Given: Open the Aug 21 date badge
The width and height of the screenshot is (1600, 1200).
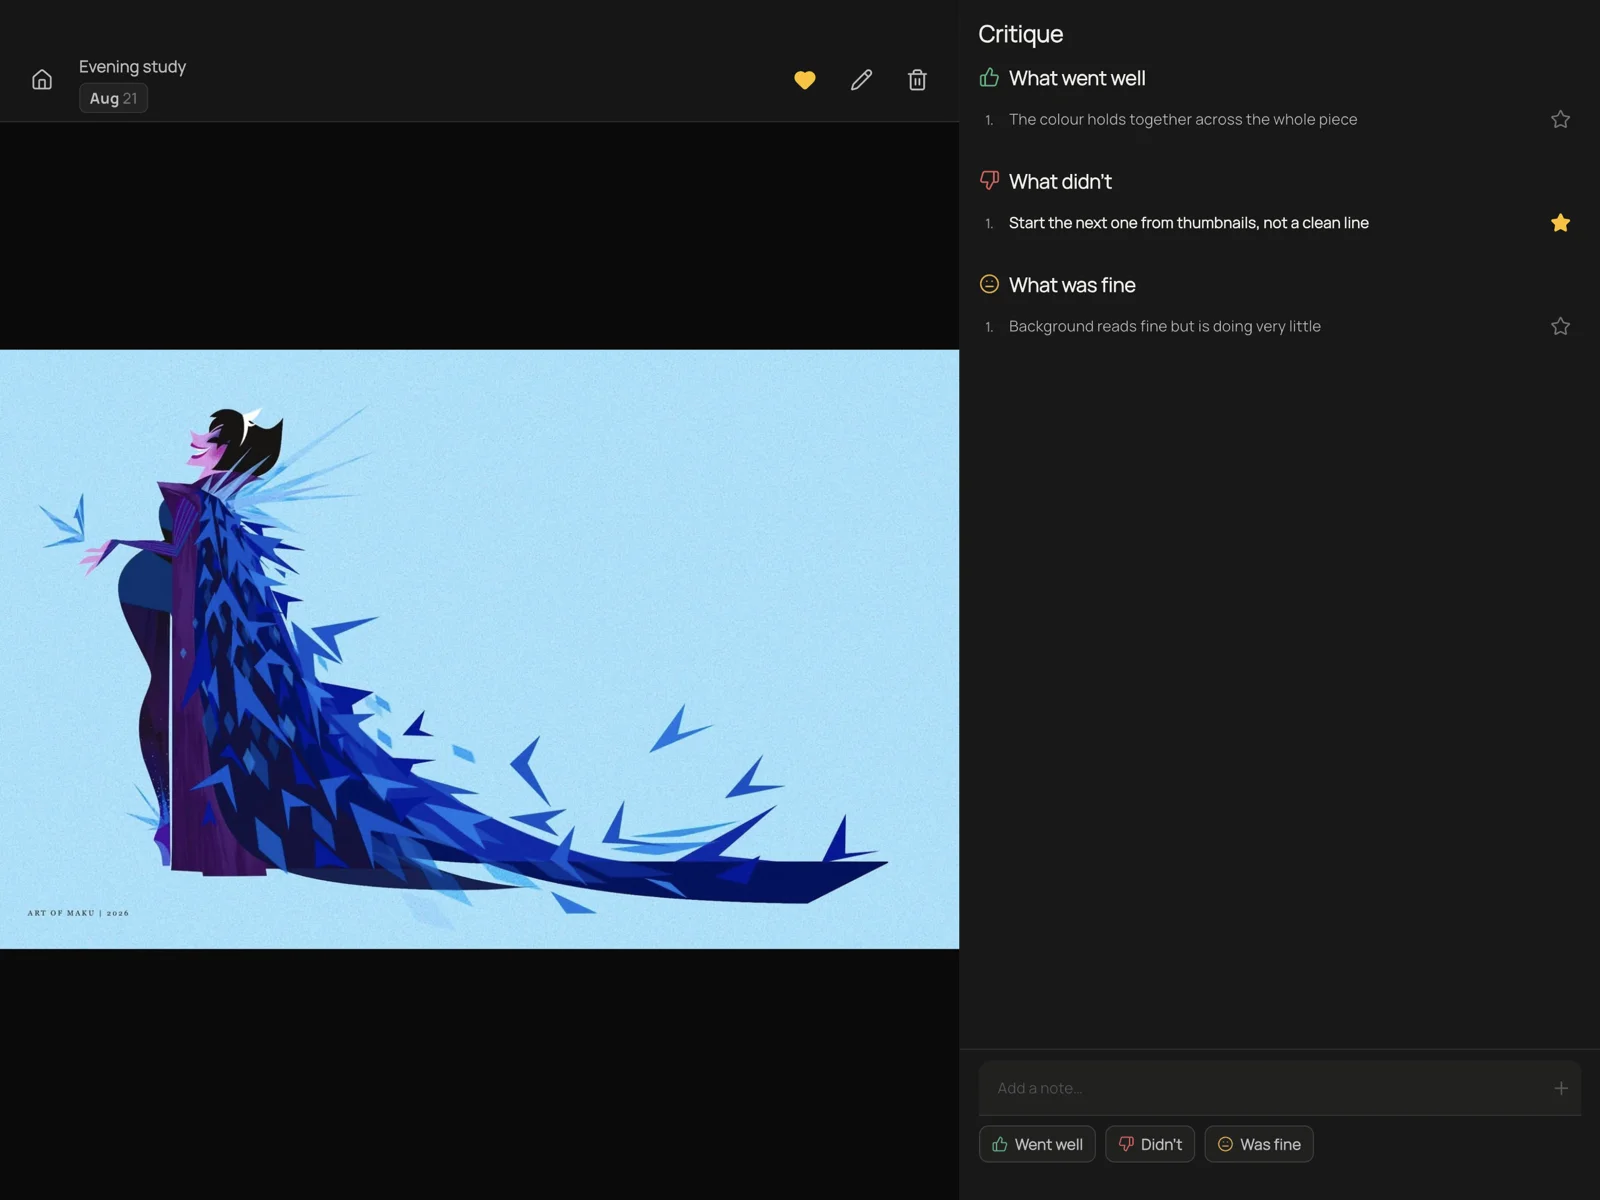Looking at the screenshot, I should 113,98.
